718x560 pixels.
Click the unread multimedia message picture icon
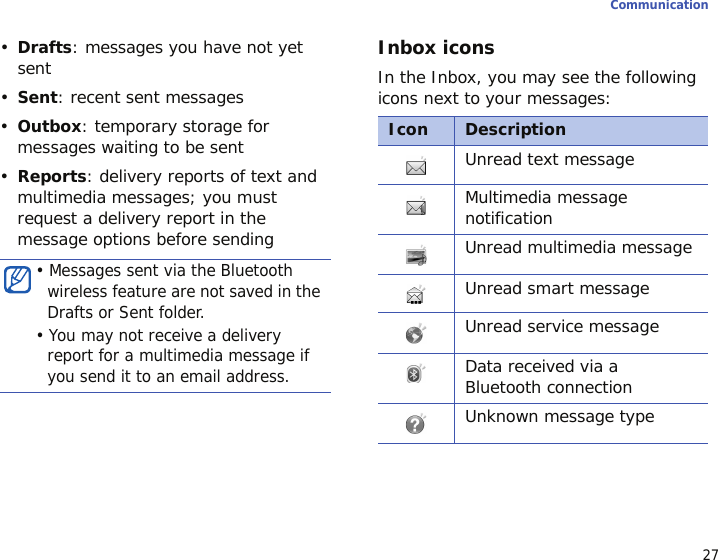[416, 256]
